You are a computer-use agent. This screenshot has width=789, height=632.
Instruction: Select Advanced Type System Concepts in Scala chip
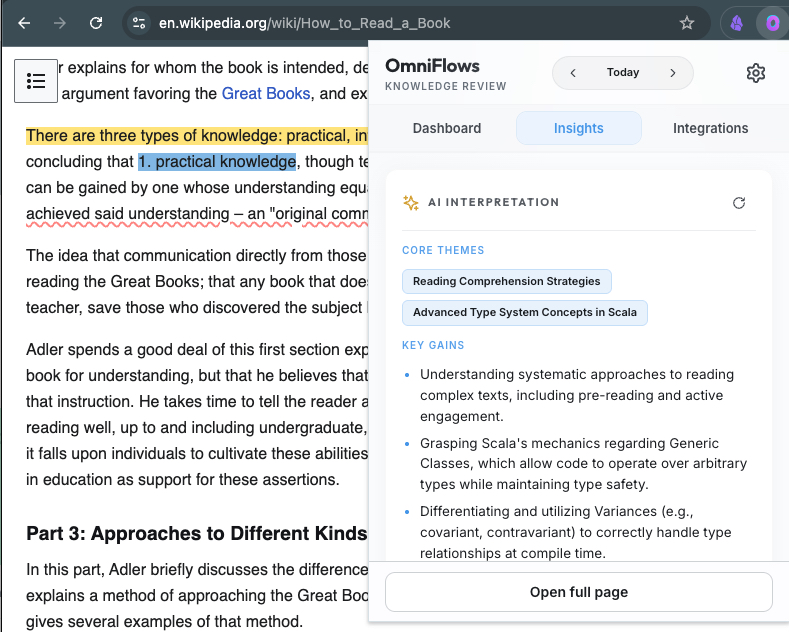(x=525, y=312)
